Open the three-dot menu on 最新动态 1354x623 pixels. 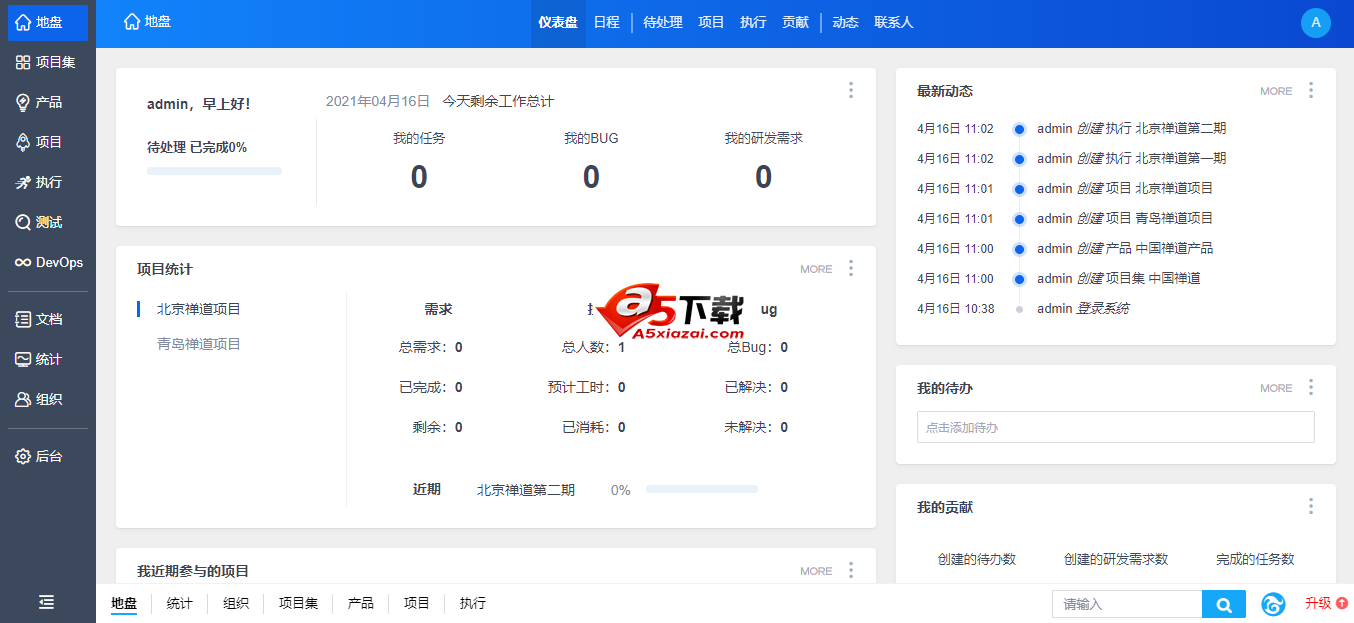pyautogui.click(x=1311, y=90)
